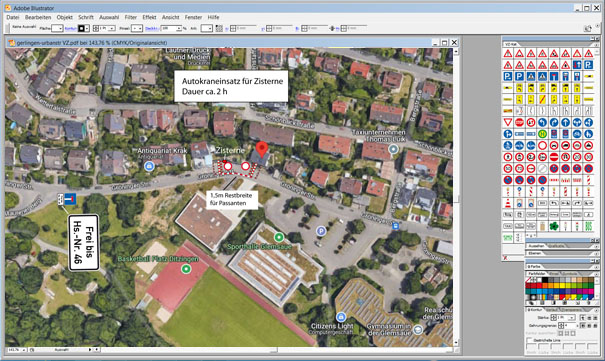Pick the green circle sign symbol
605x361 pixels.
pos(542,134)
